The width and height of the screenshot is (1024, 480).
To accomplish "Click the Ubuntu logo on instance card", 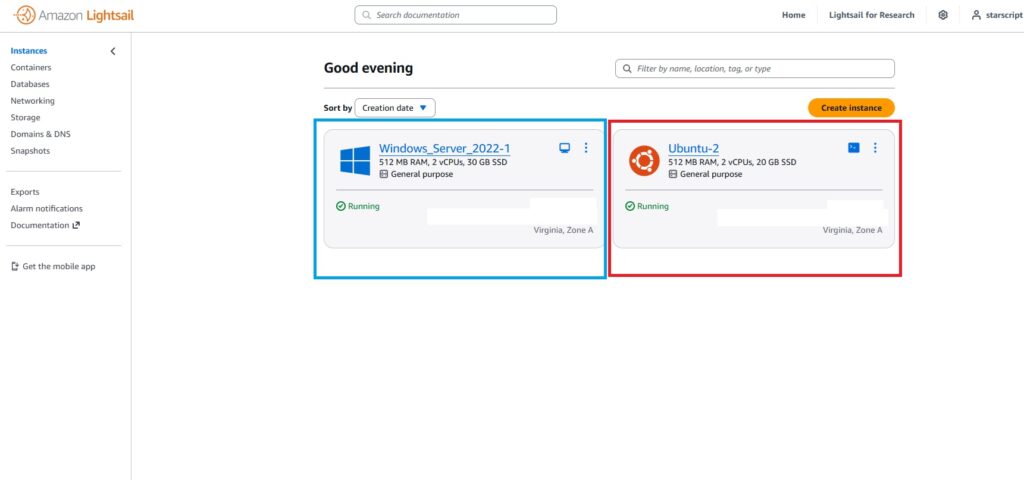I will coord(644,161).
